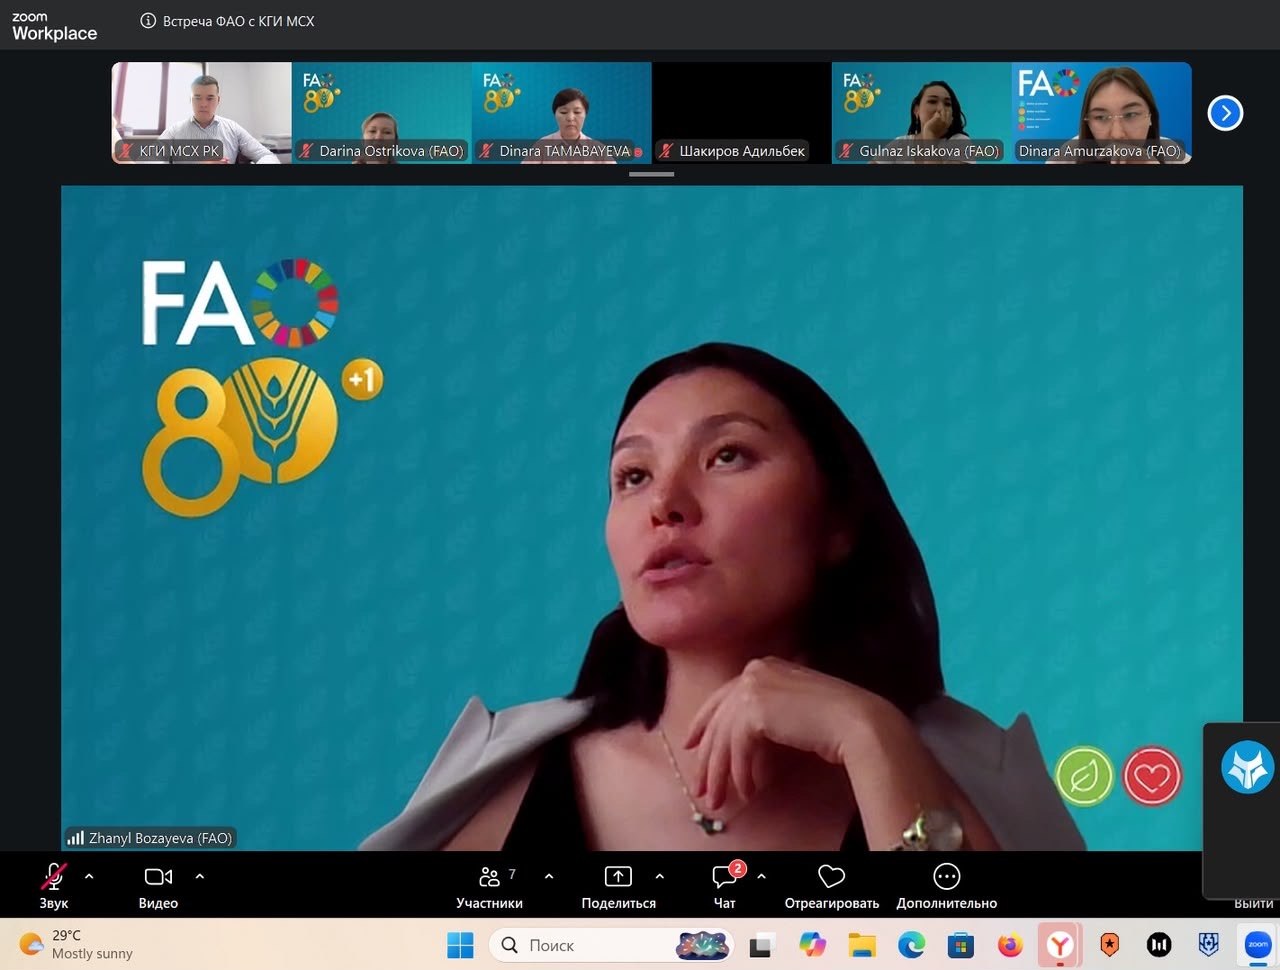Select Darina Ostrikova (FAO) video thumbnail
This screenshot has width=1280, height=970.
(x=381, y=113)
